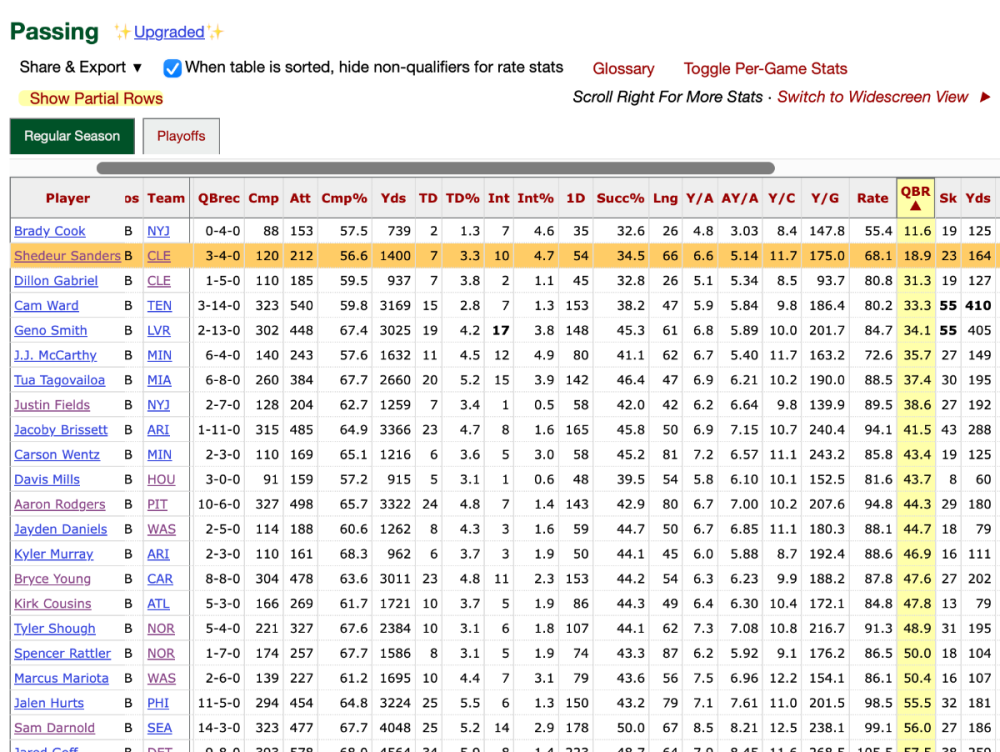Sort table by Rate column header

(x=872, y=198)
